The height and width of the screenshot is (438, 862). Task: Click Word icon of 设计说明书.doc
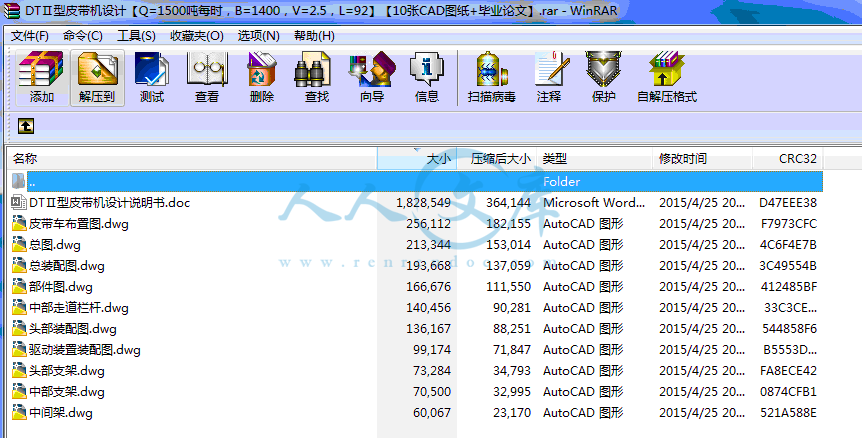coord(19,202)
